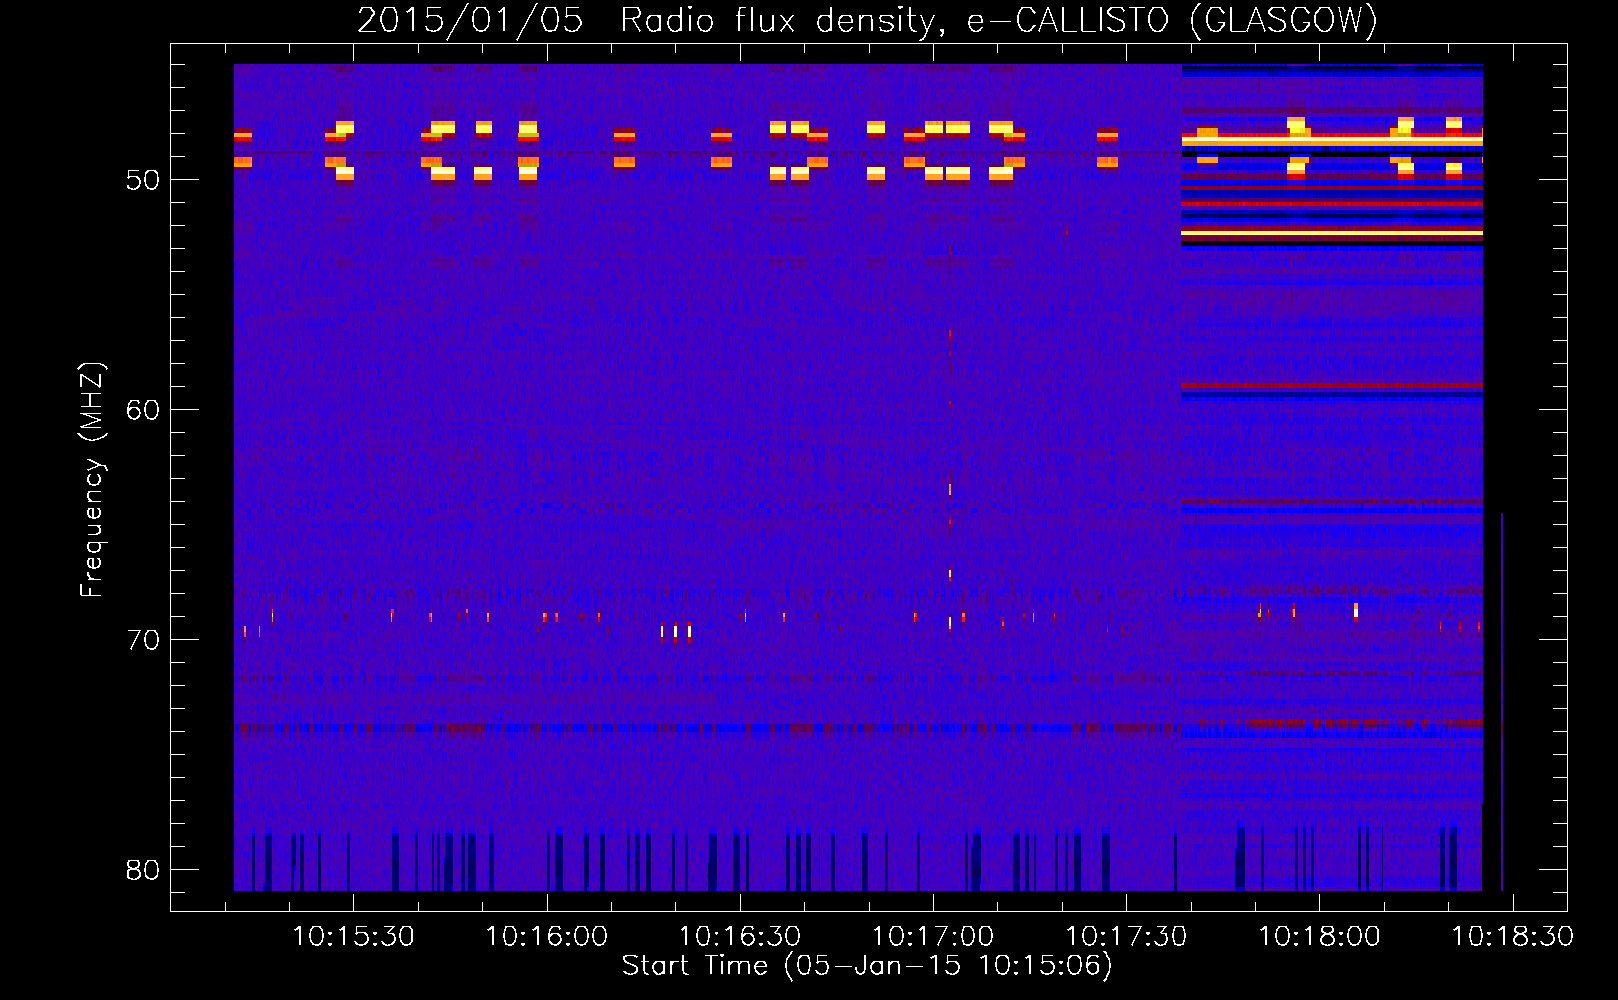Image resolution: width=1618 pixels, height=1000 pixels.
Task: Click the frequency tick label '60'
Action: coord(143,410)
